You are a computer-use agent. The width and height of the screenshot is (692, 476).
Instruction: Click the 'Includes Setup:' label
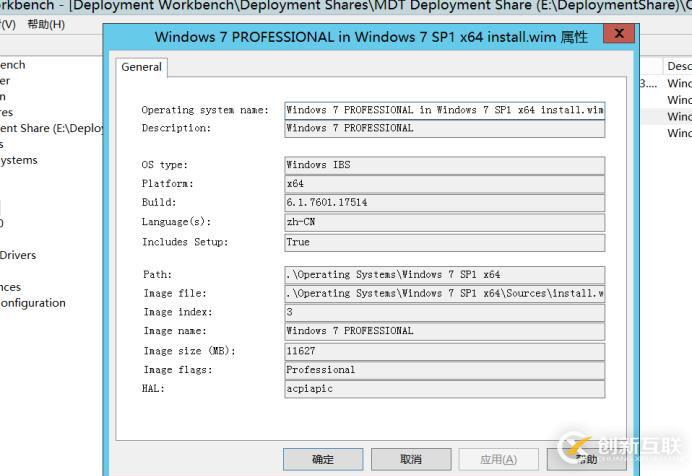[185, 242]
